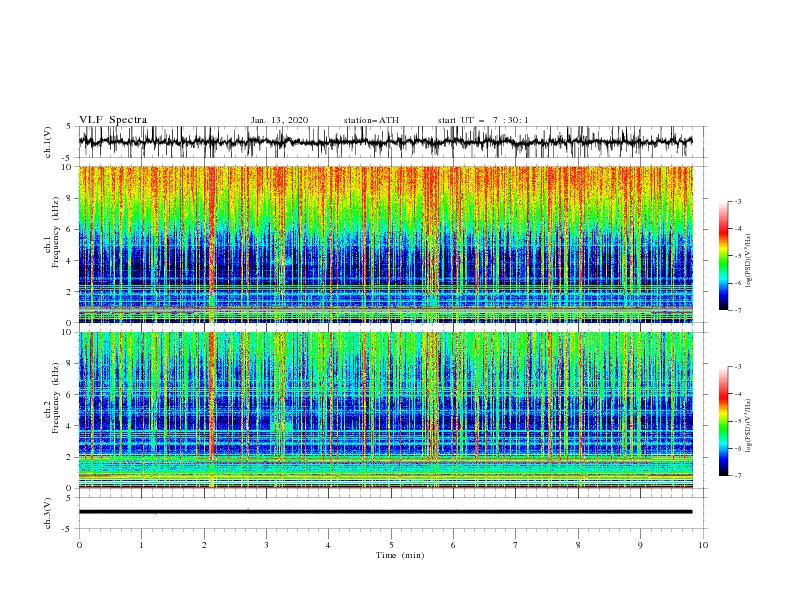Click ch.2 frequency axis tick "8"

(69, 364)
